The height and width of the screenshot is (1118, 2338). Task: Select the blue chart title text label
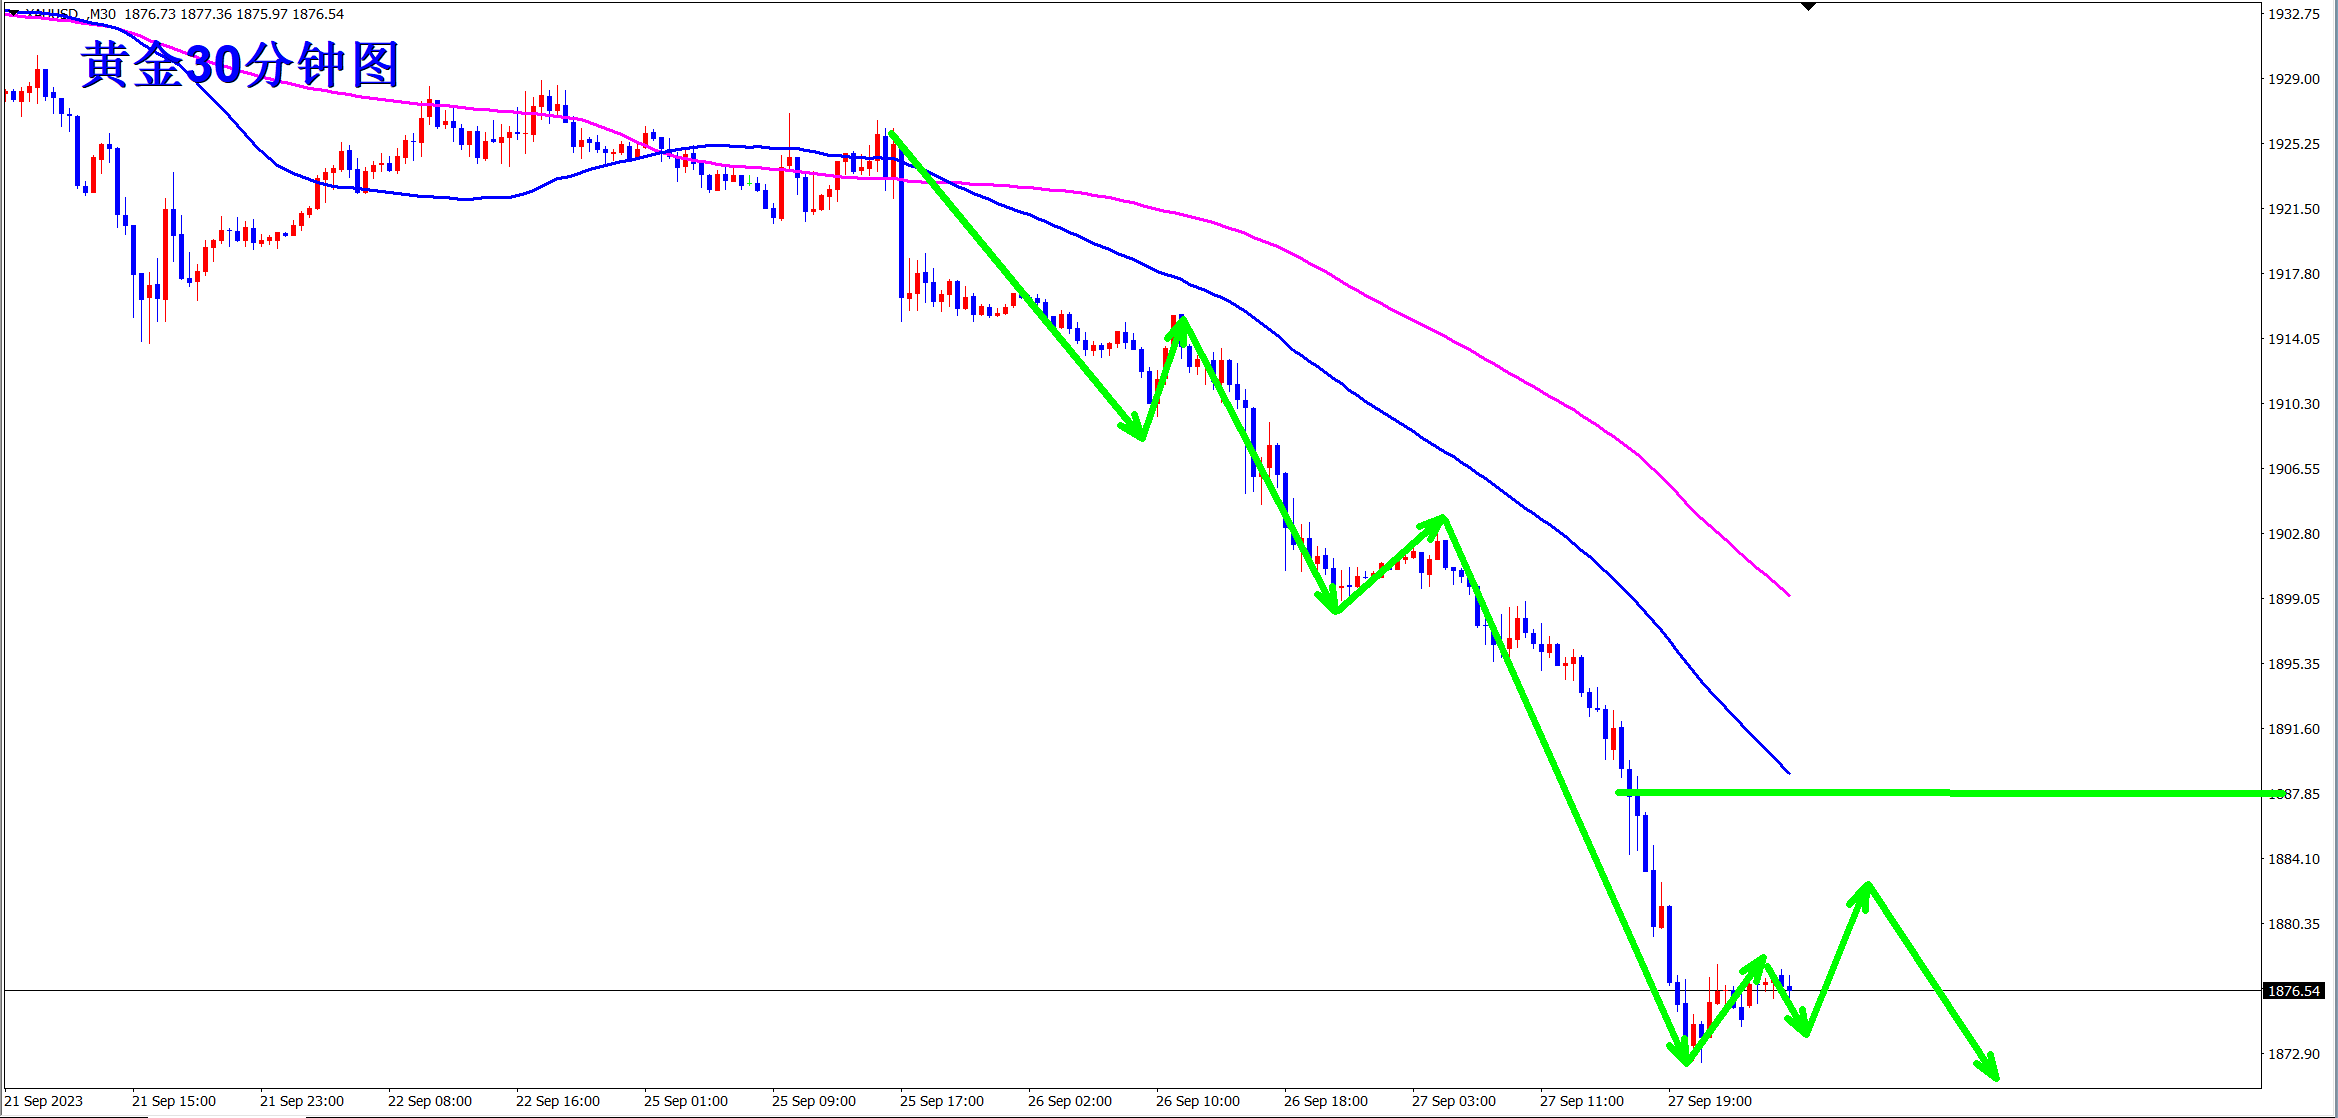point(240,65)
